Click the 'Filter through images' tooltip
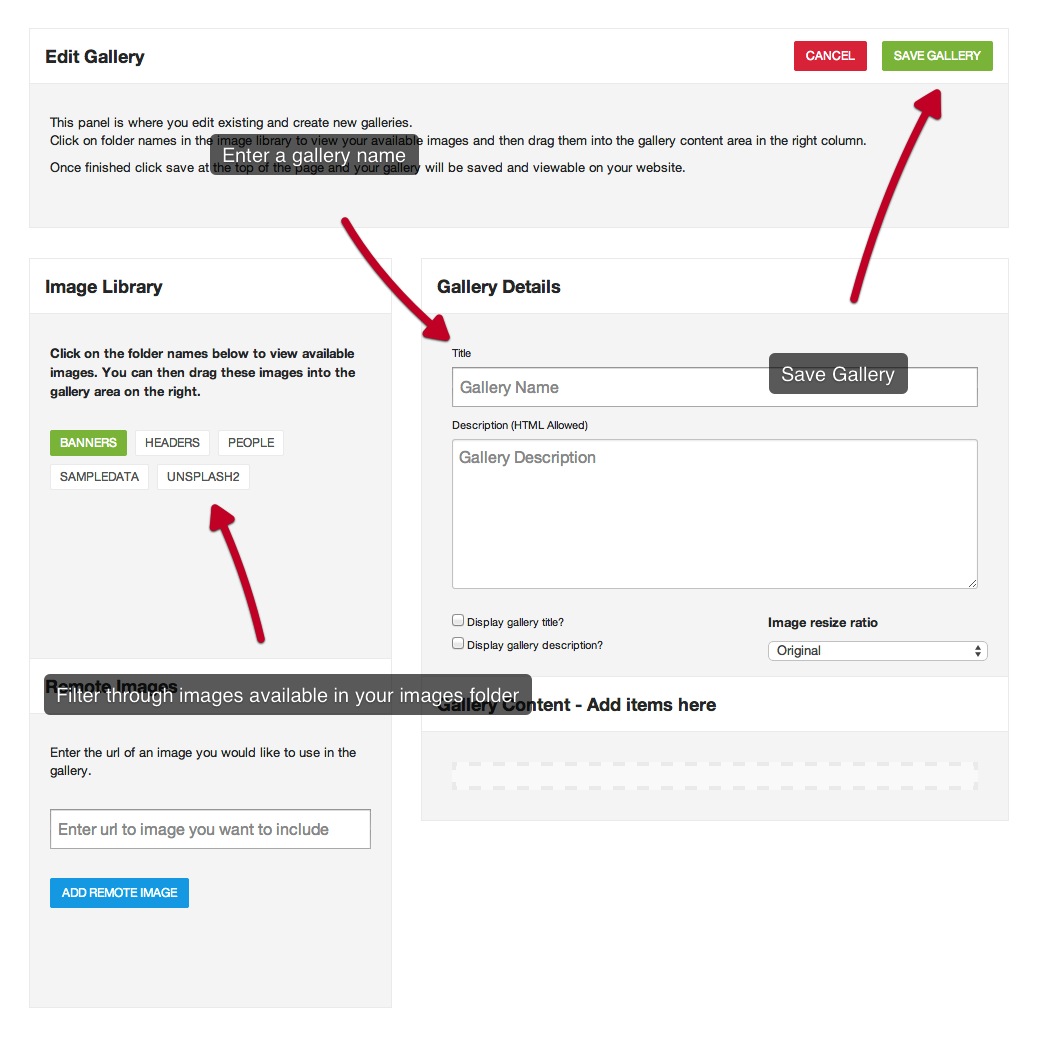1056x1059 pixels. tap(288, 695)
